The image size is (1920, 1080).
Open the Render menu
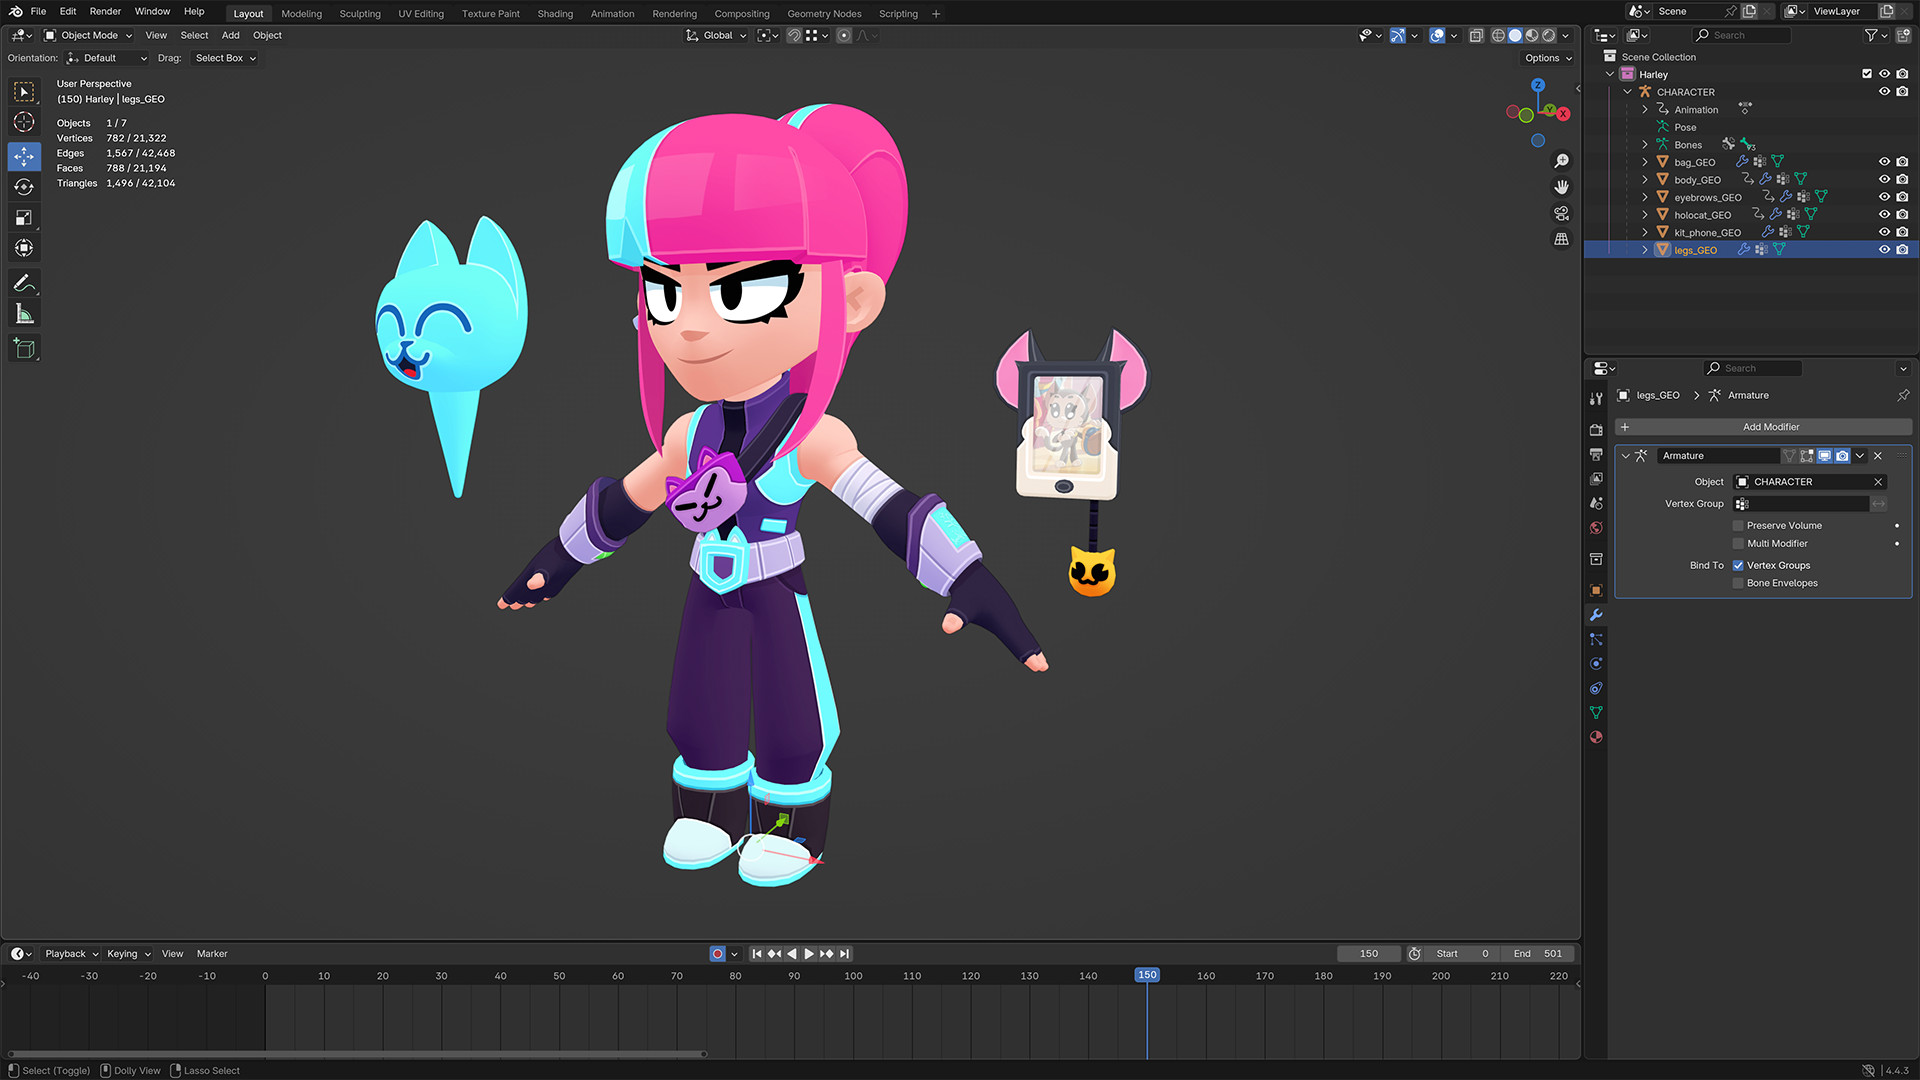pyautogui.click(x=105, y=12)
